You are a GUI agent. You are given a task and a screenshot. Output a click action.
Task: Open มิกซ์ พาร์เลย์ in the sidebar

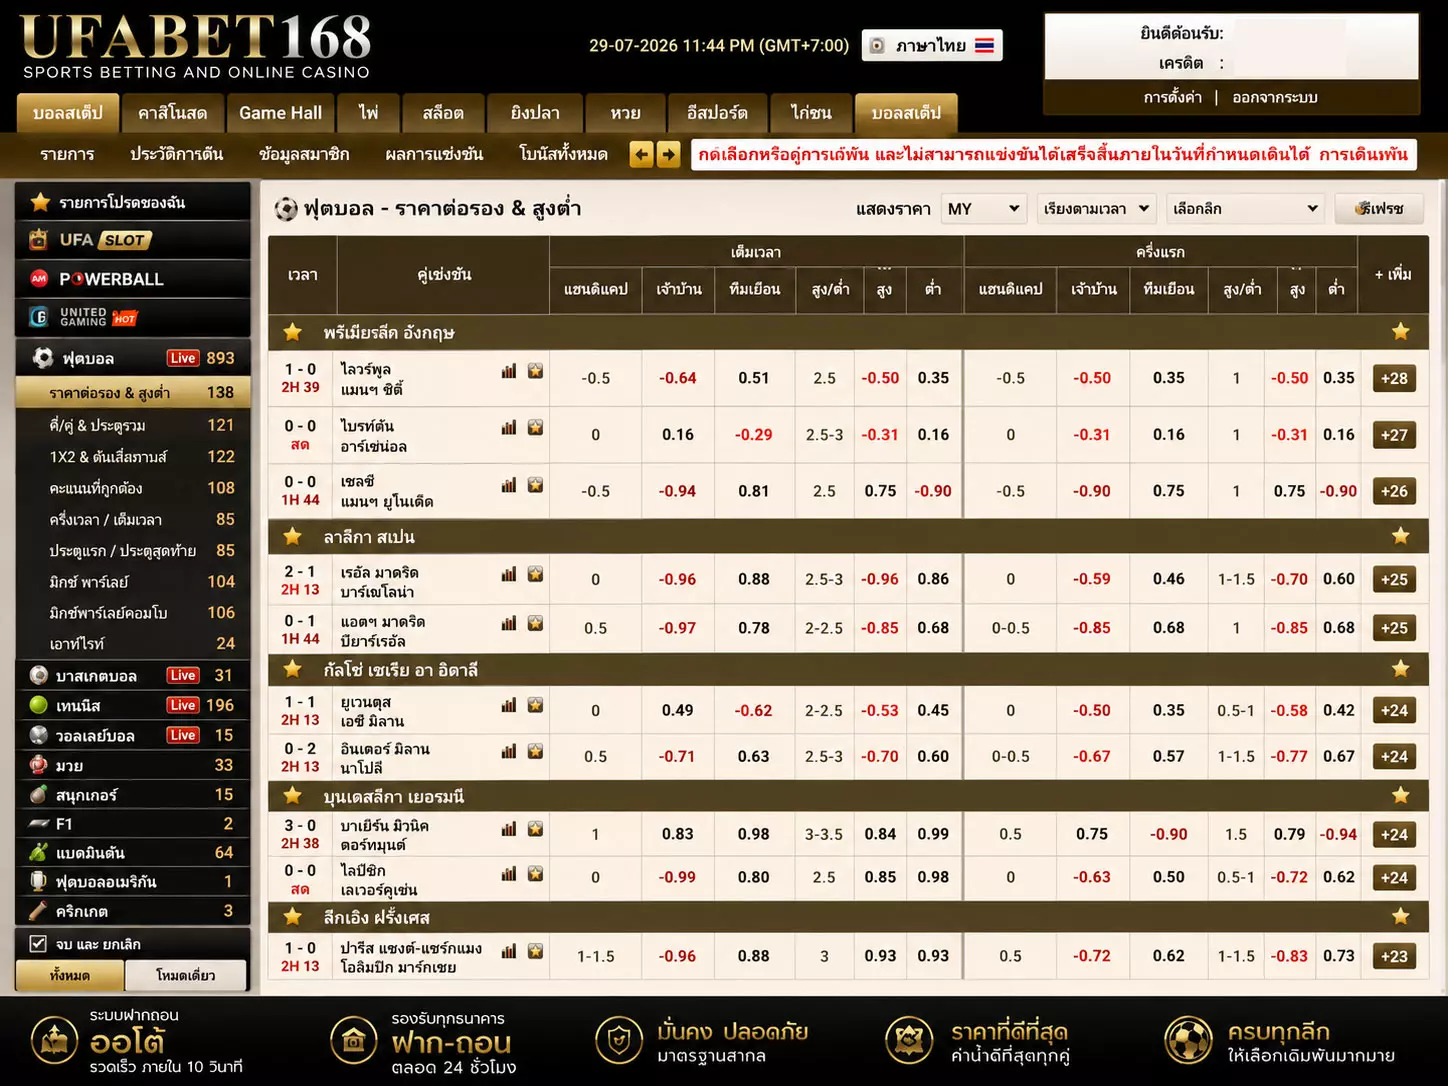133,581
